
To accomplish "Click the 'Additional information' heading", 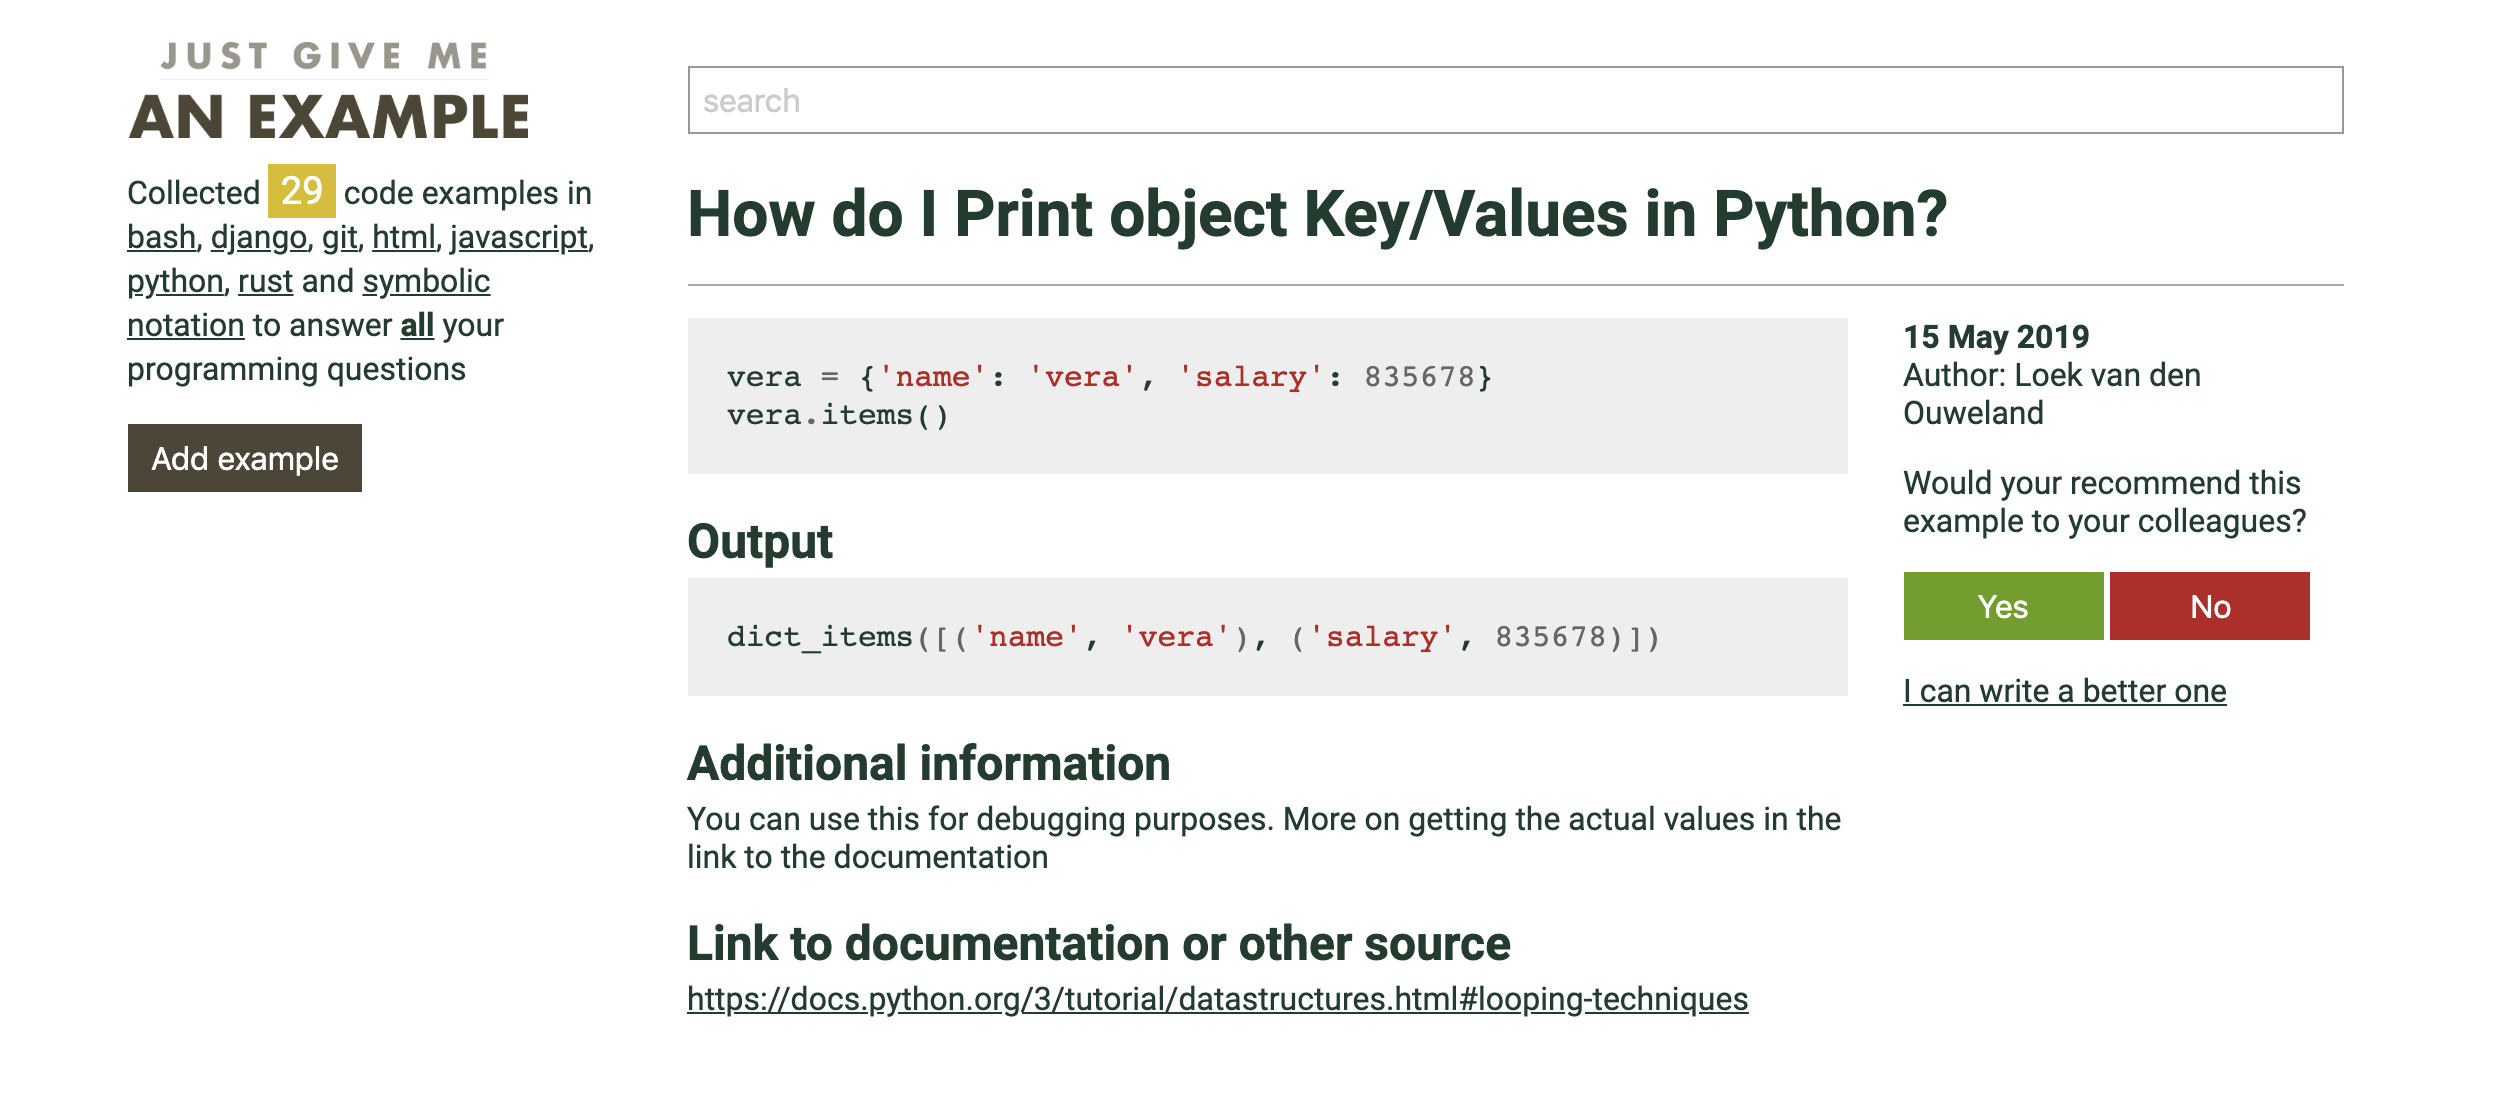I will tap(929, 764).
